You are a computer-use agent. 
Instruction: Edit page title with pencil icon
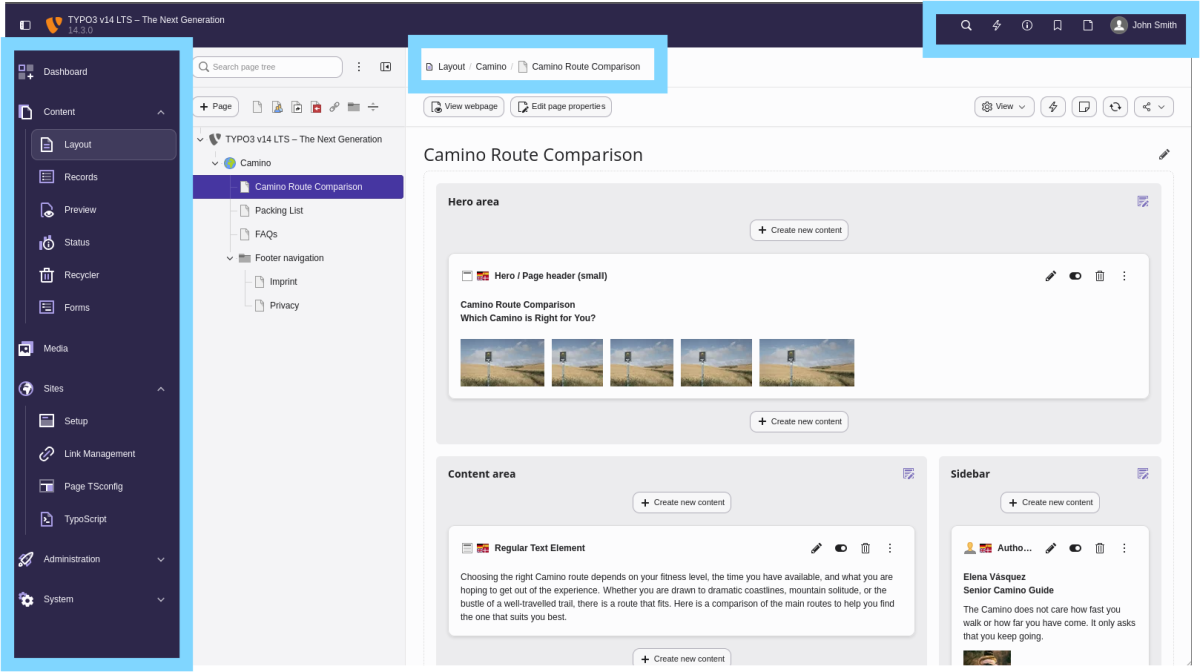click(x=1164, y=155)
